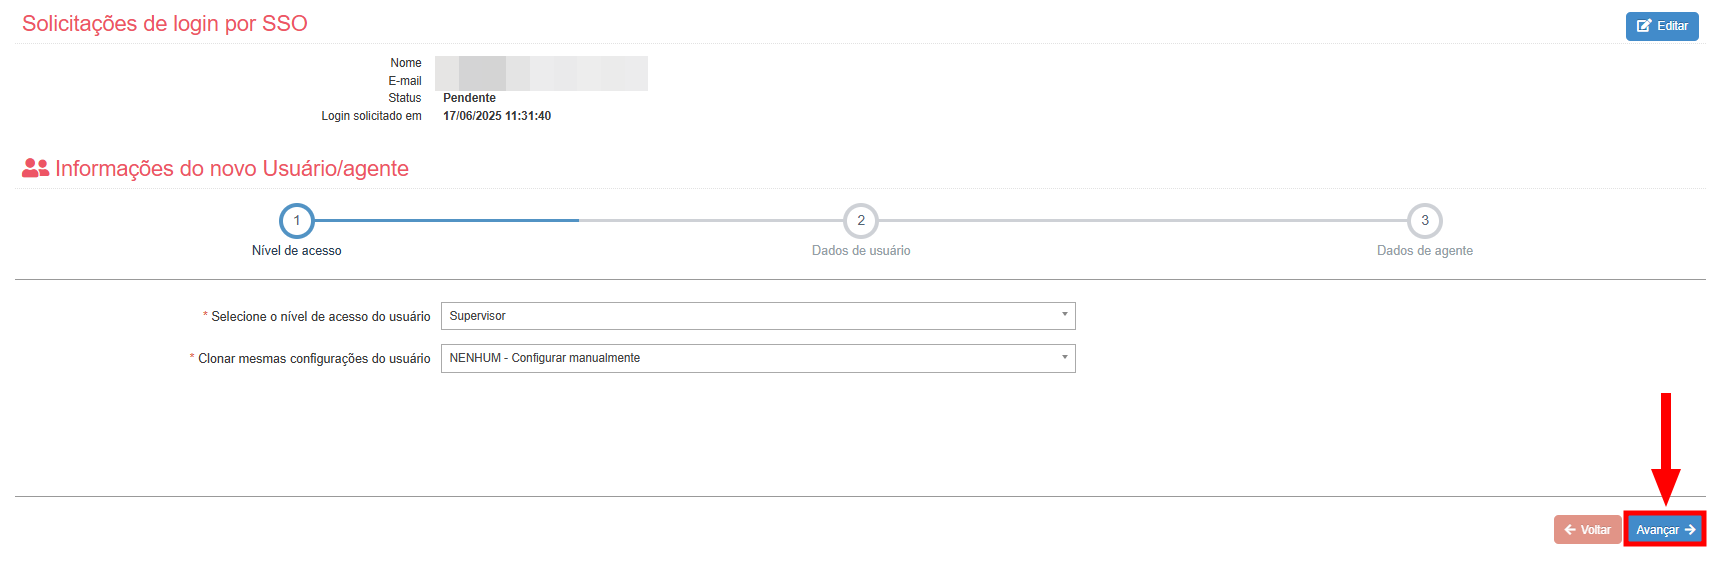The width and height of the screenshot is (1723, 577).
Task: Open the clone settings dropdown showing NENHUM
Action: pos(750,358)
